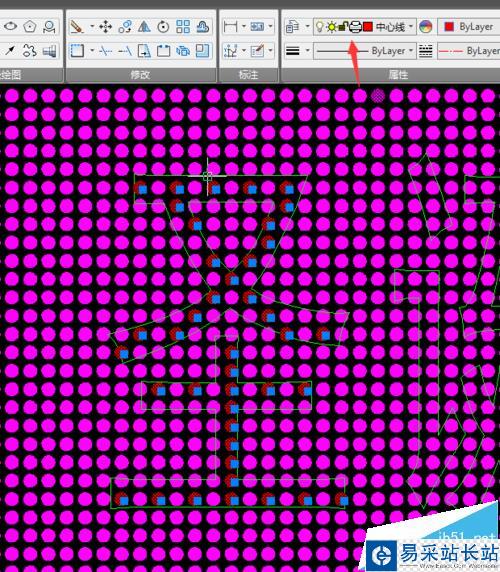The image size is (500, 572).
Task: Open the color ByLayer combo box
Action: tap(469, 27)
